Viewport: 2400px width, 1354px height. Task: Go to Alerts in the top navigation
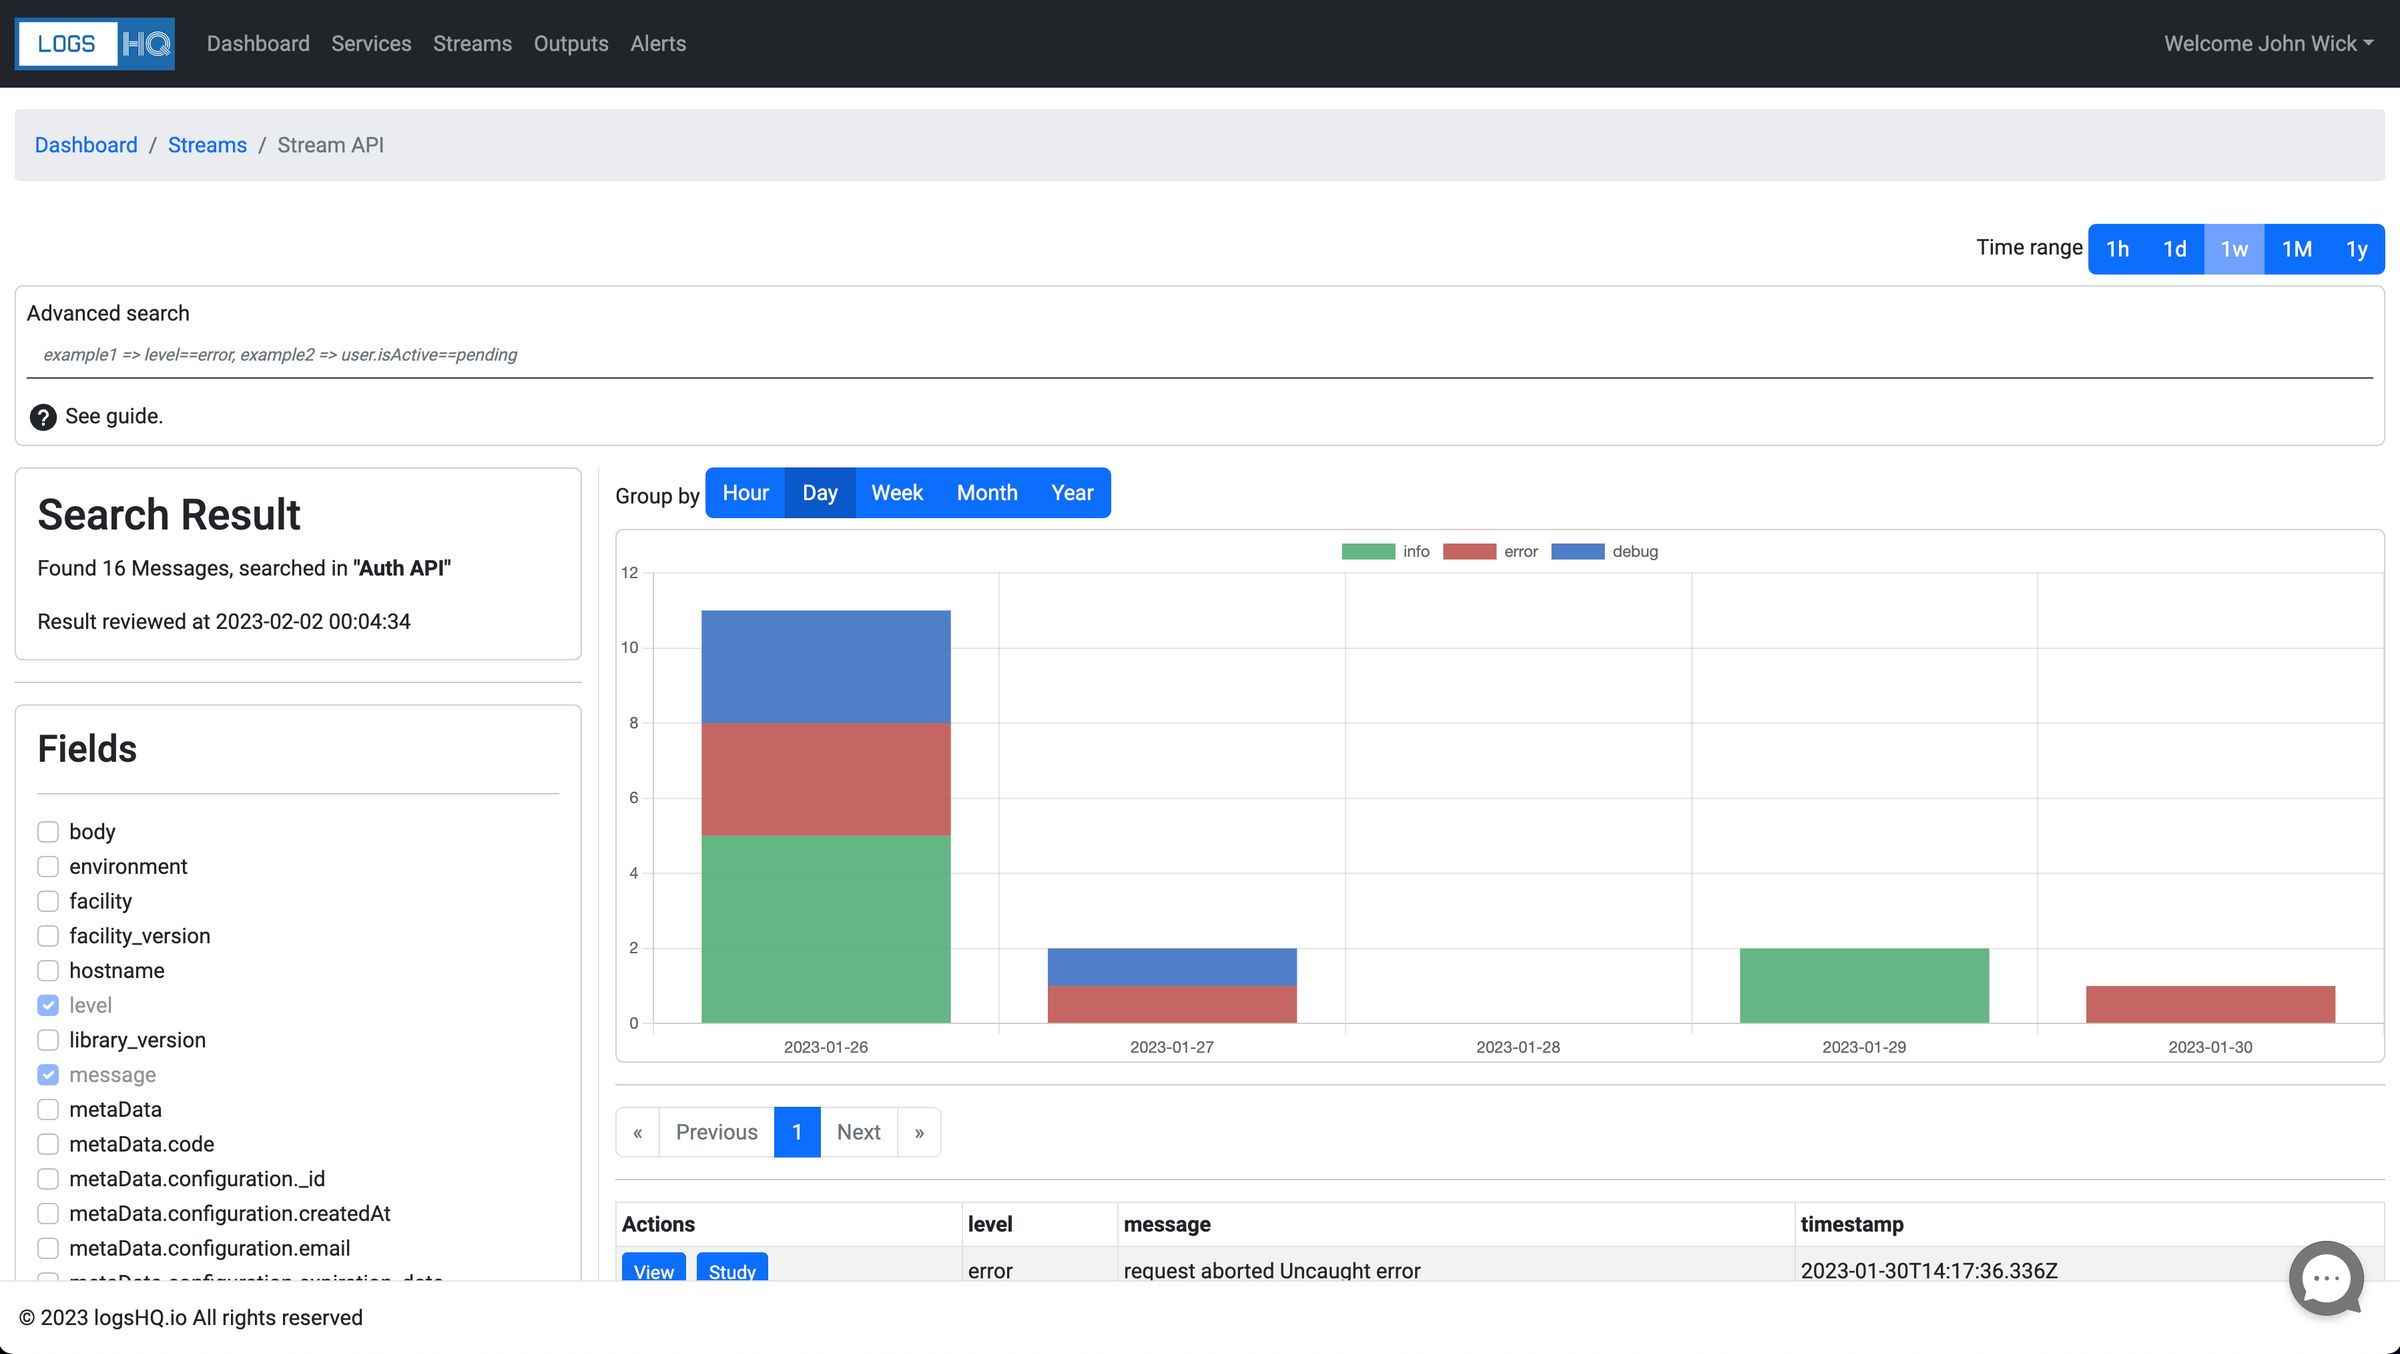pyautogui.click(x=657, y=43)
